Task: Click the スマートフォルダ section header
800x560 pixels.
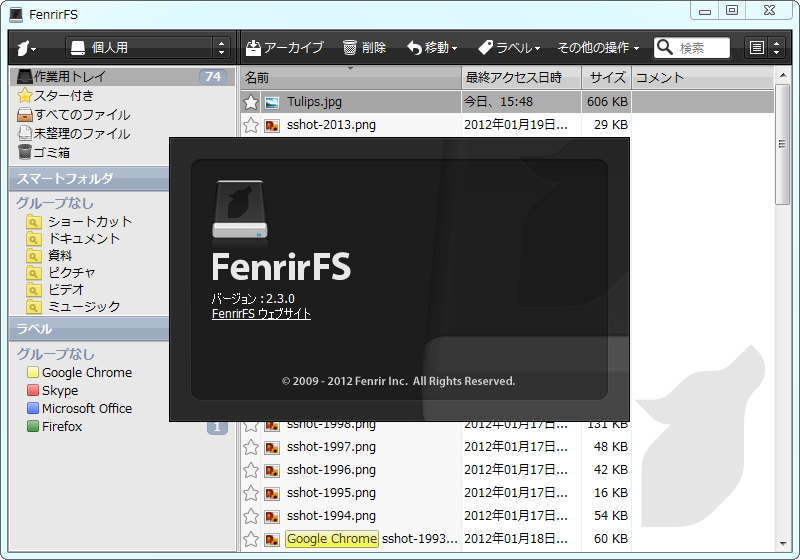Action: point(89,179)
